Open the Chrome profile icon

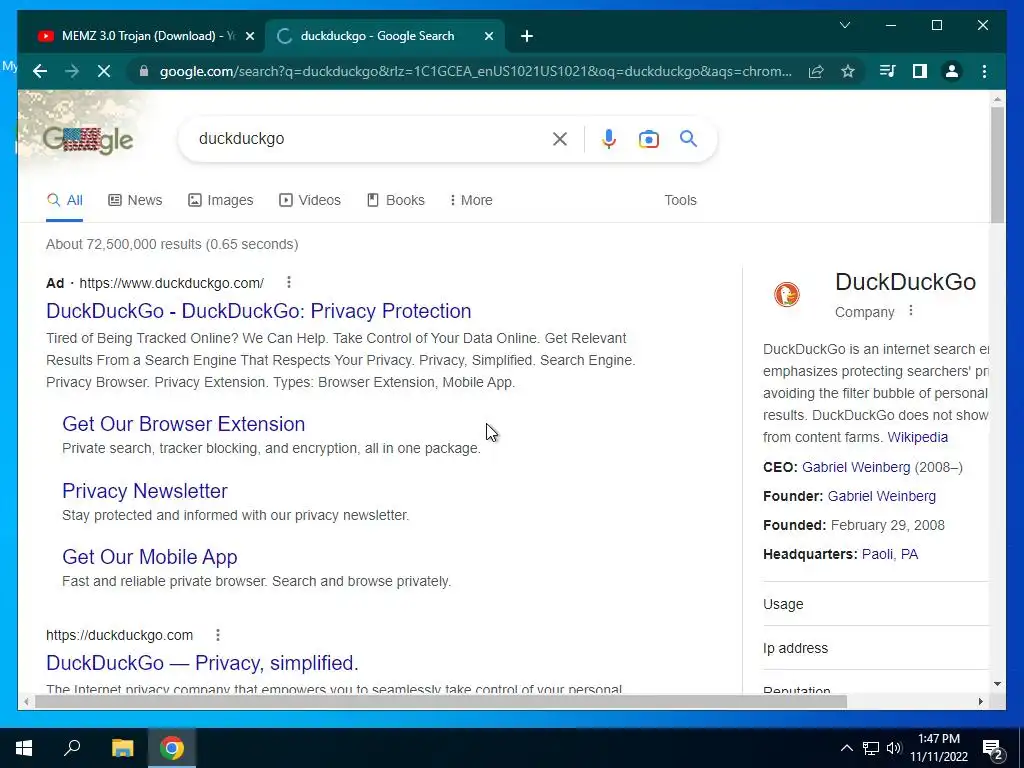coord(952,71)
